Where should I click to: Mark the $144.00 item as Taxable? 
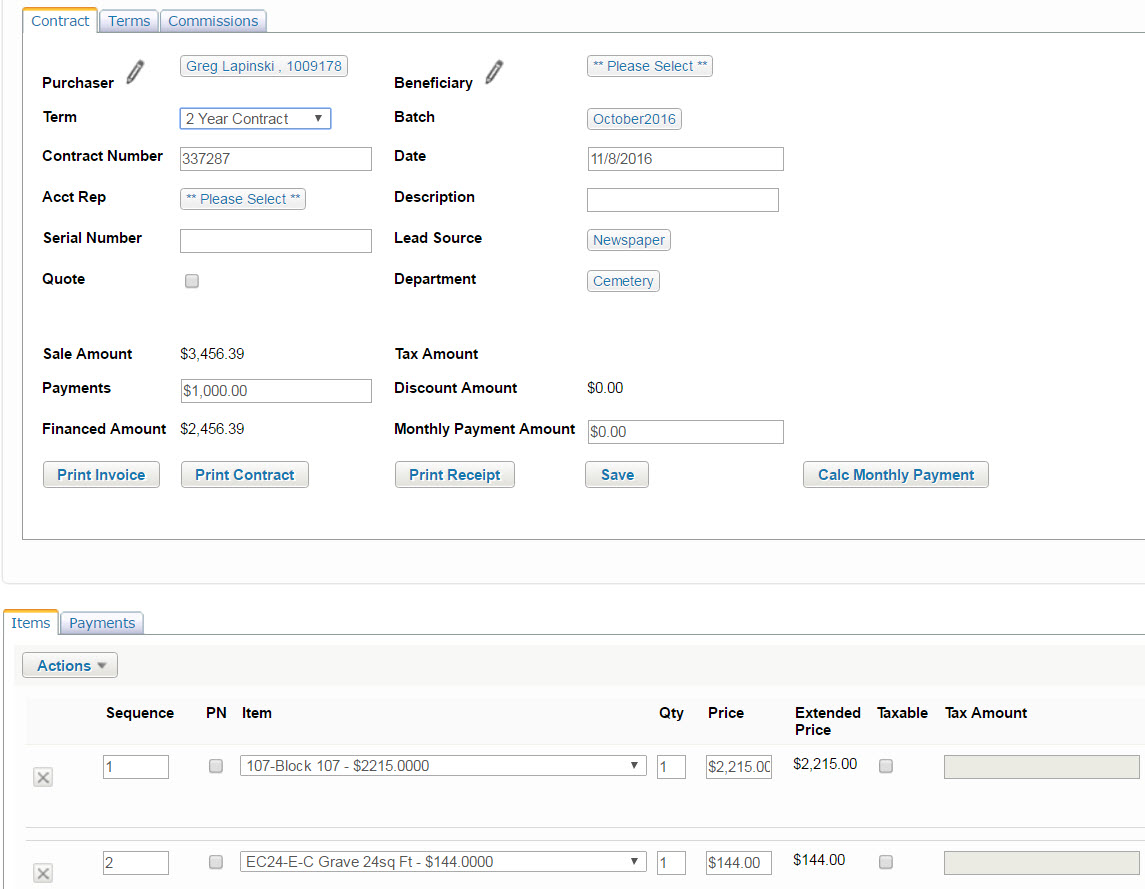885,861
